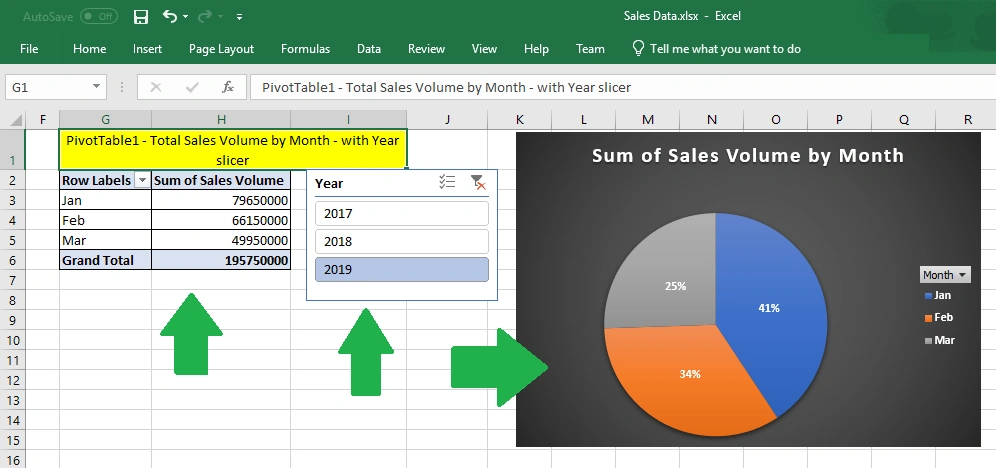Toggle the AutoSave switch

point(98,17)
